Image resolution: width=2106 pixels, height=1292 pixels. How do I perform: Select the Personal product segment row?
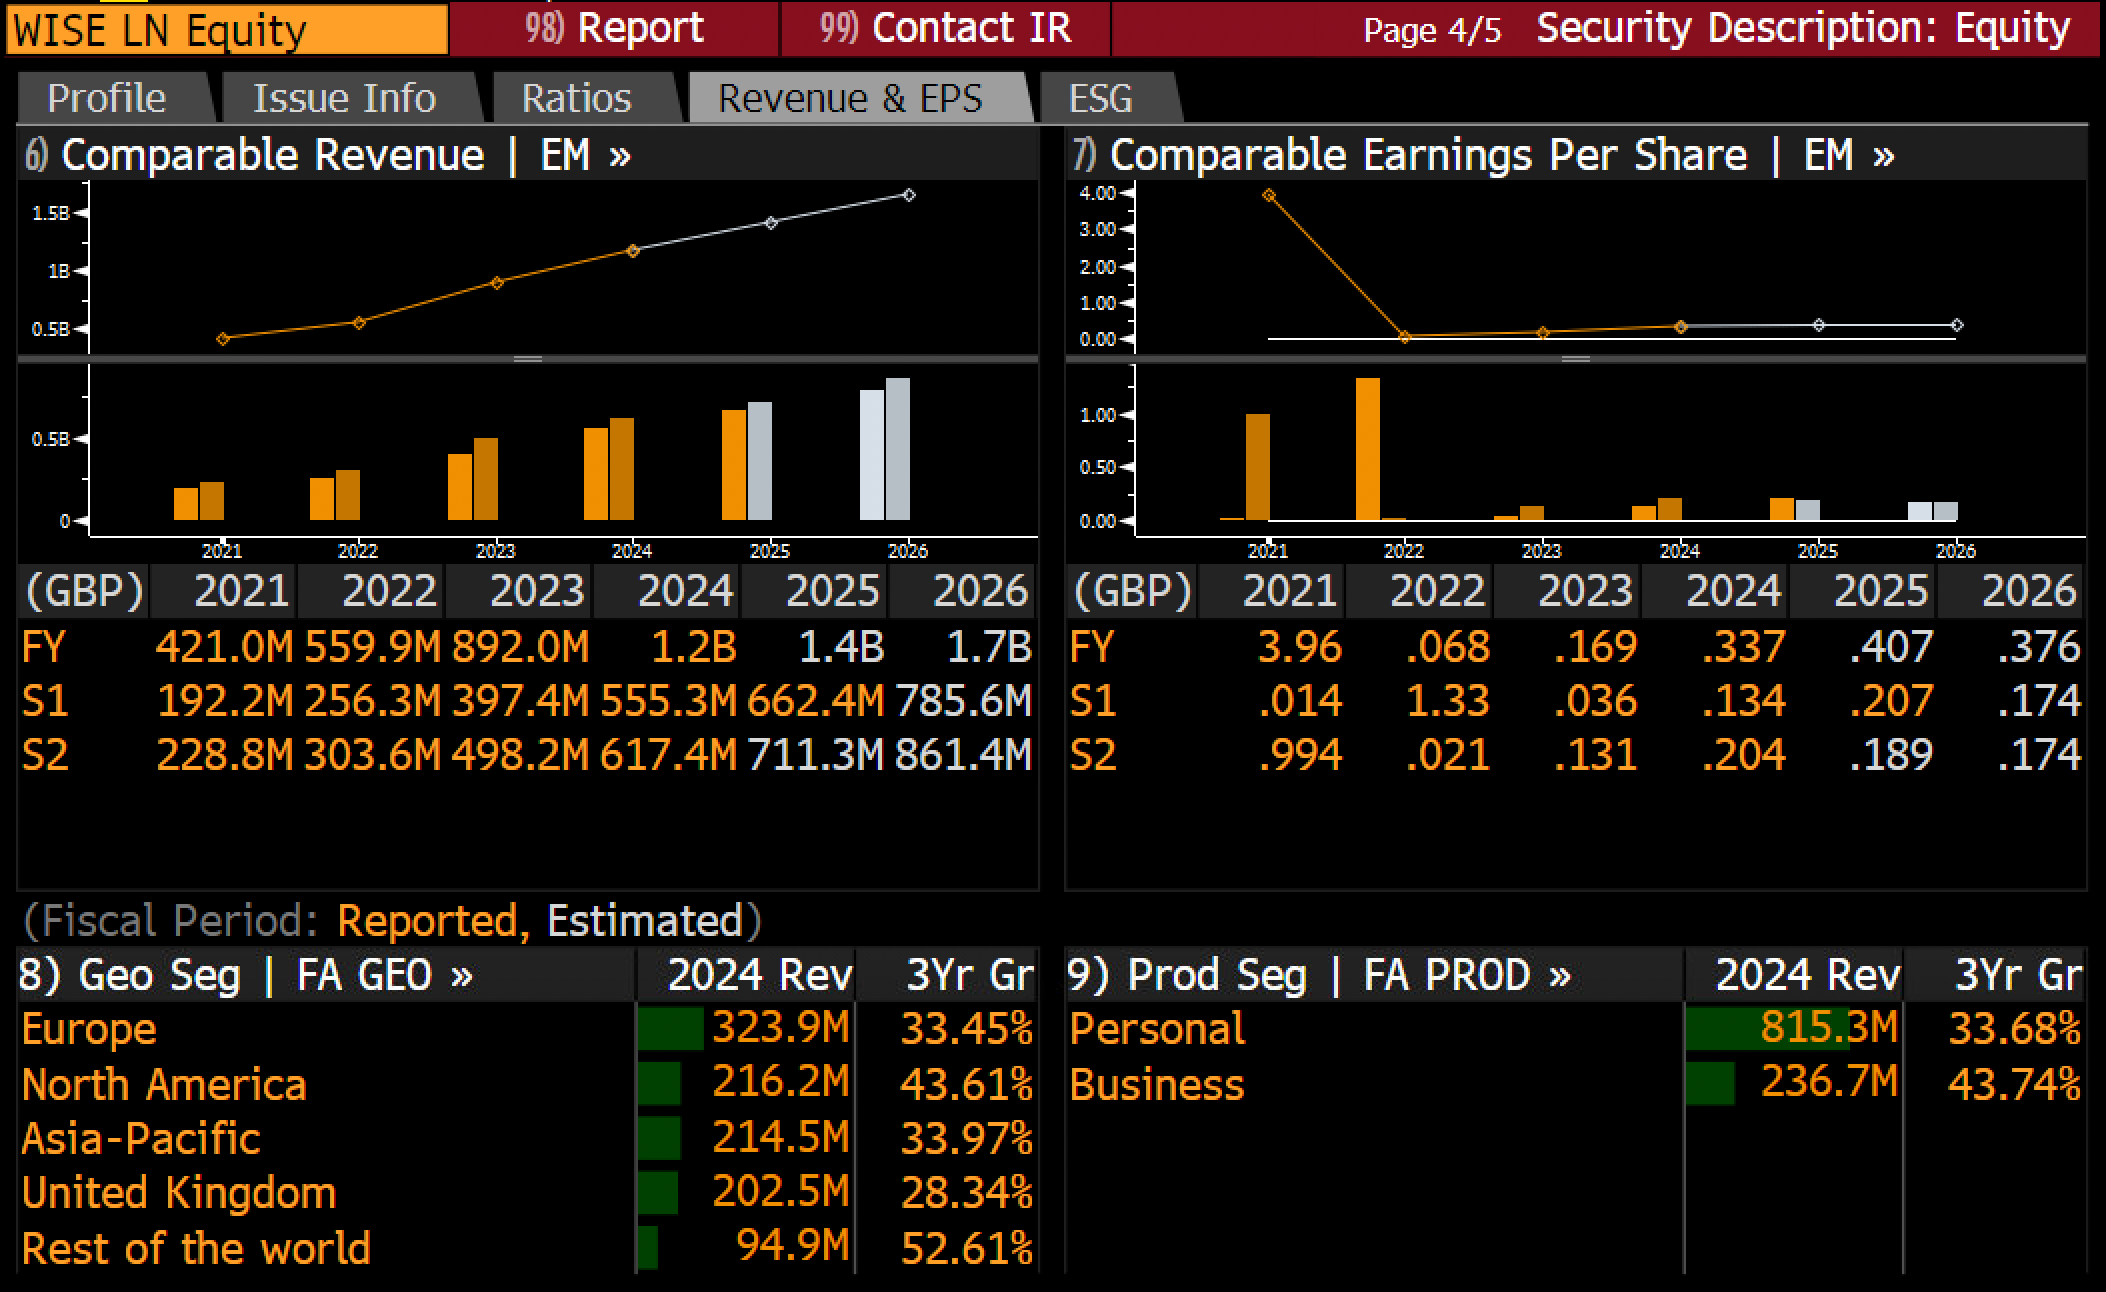1576,1029
